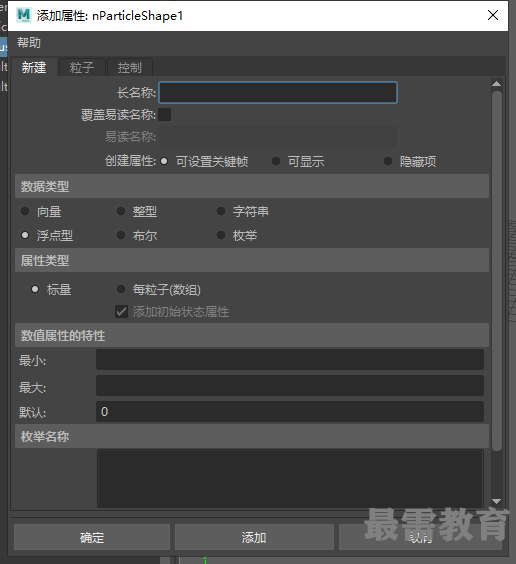Screen dimensions: 516x564
Task: Choose 枚举 data type
Action: [x=221, y=235]
